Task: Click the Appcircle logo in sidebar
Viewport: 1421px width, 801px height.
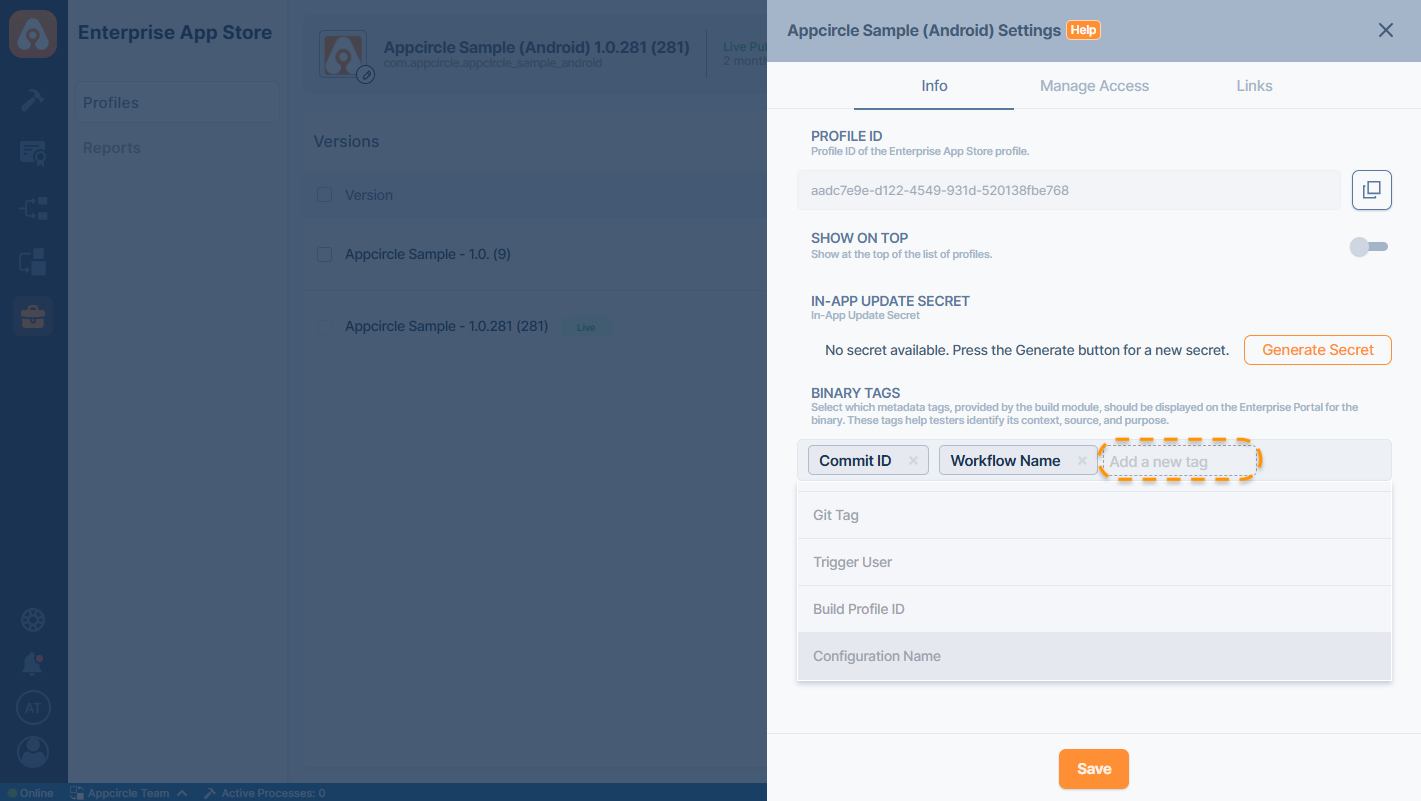Action: tap(33, 33)
